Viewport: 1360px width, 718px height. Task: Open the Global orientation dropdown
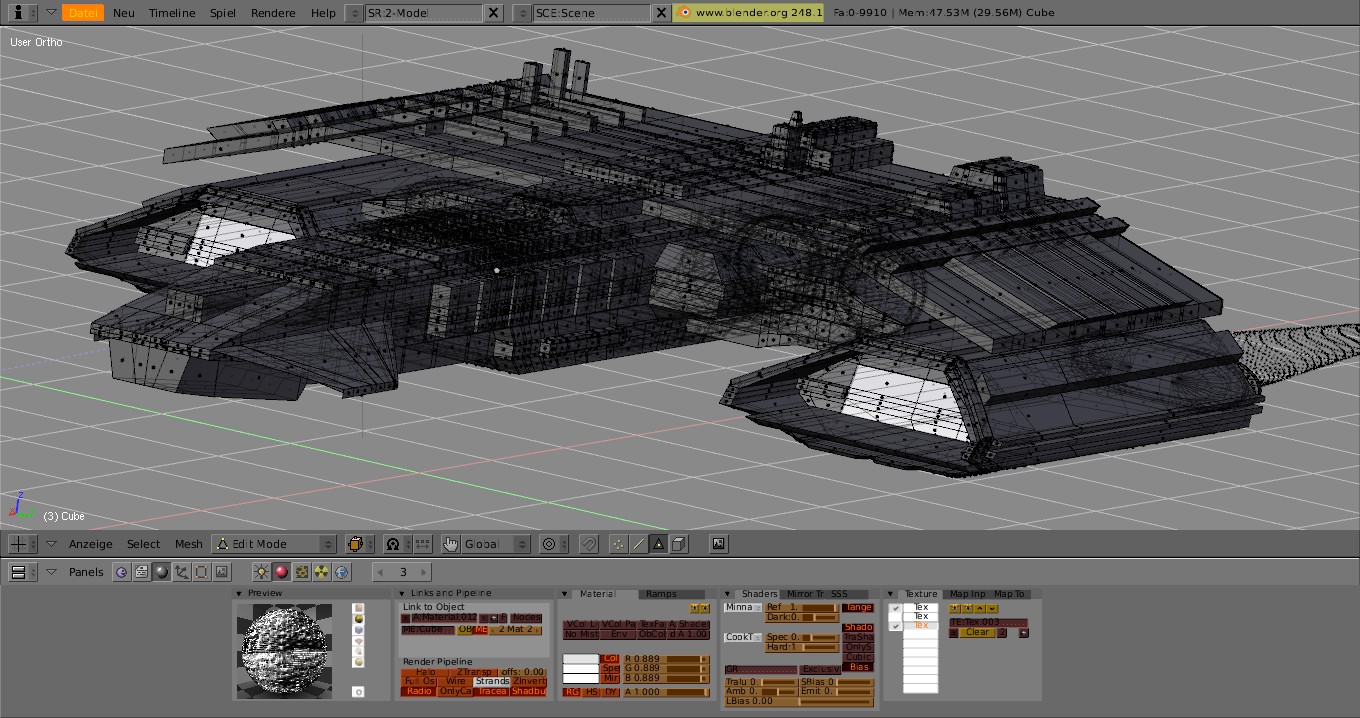(496, 544)
